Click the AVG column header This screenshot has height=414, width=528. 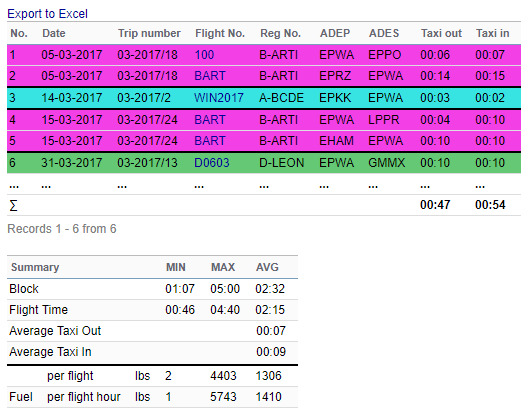click(x=267, y=267)
